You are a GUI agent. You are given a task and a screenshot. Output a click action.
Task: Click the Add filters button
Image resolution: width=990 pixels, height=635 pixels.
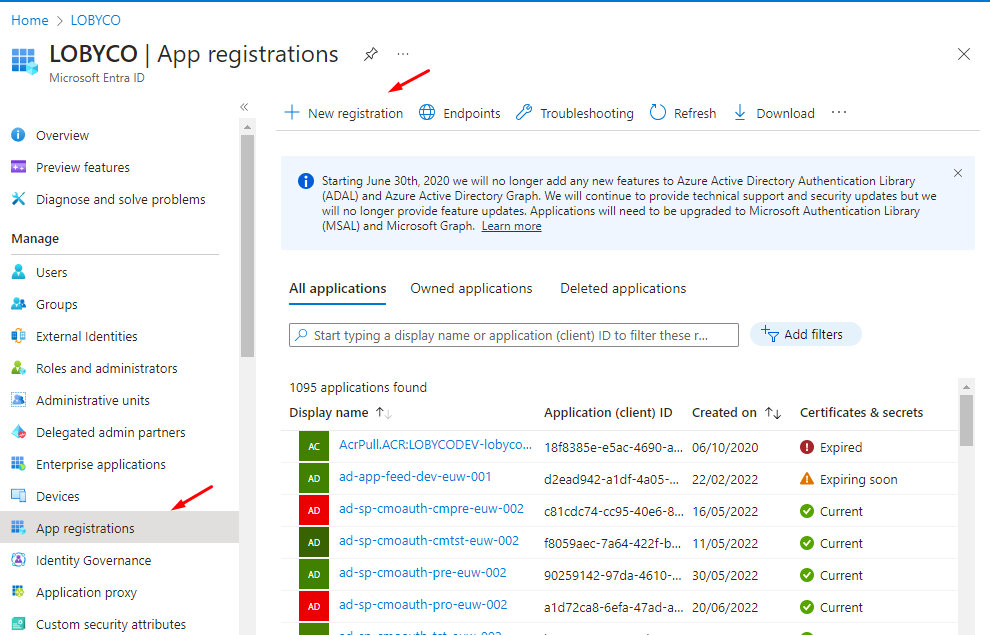[x=806, y=334]
